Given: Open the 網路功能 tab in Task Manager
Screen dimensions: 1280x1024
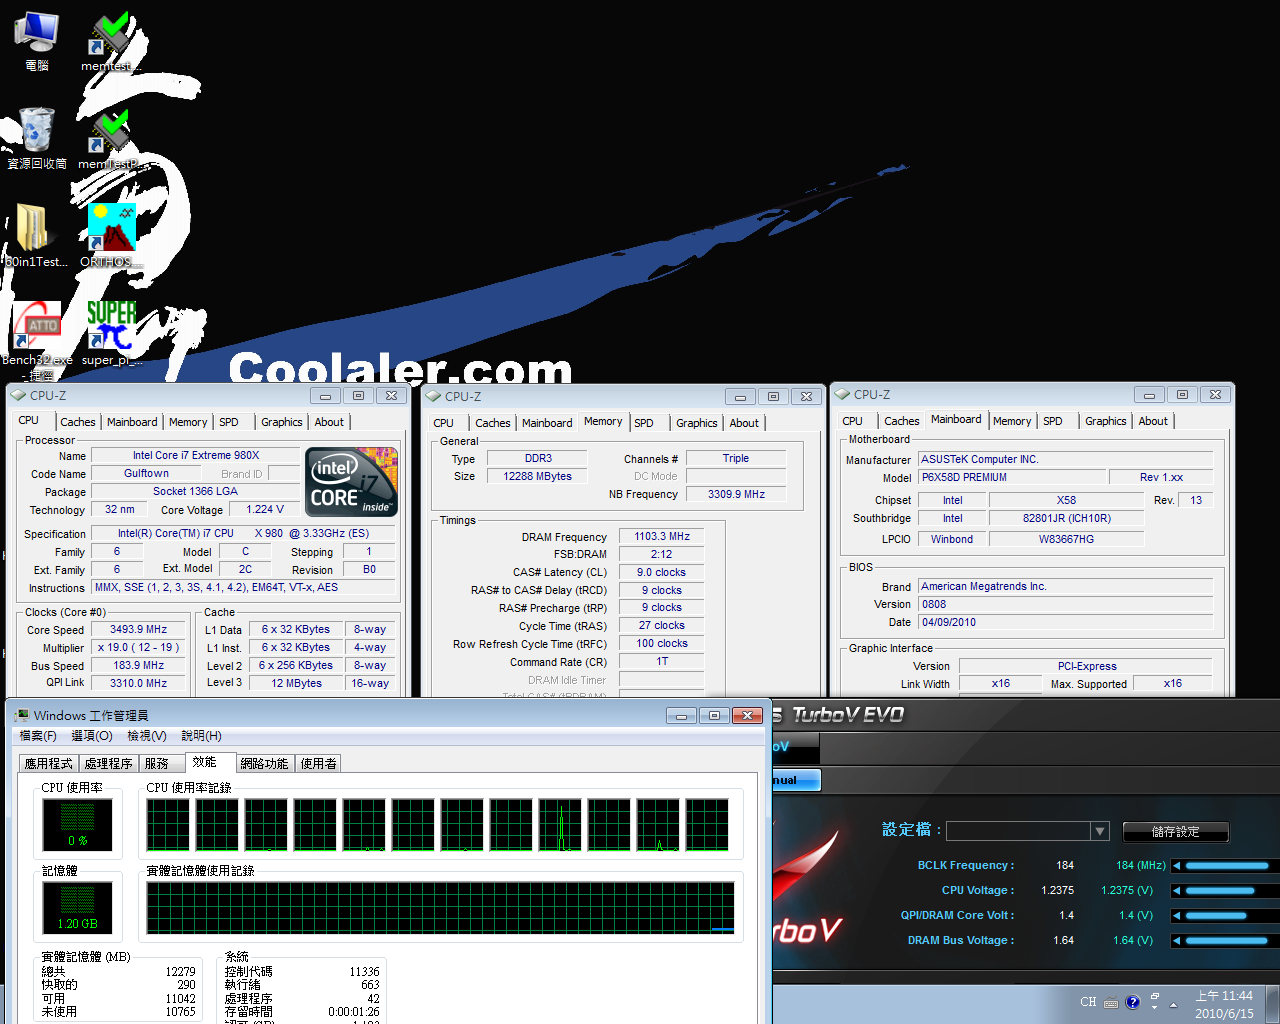Looking at the screenshot, I should click(x=264, y=763).
